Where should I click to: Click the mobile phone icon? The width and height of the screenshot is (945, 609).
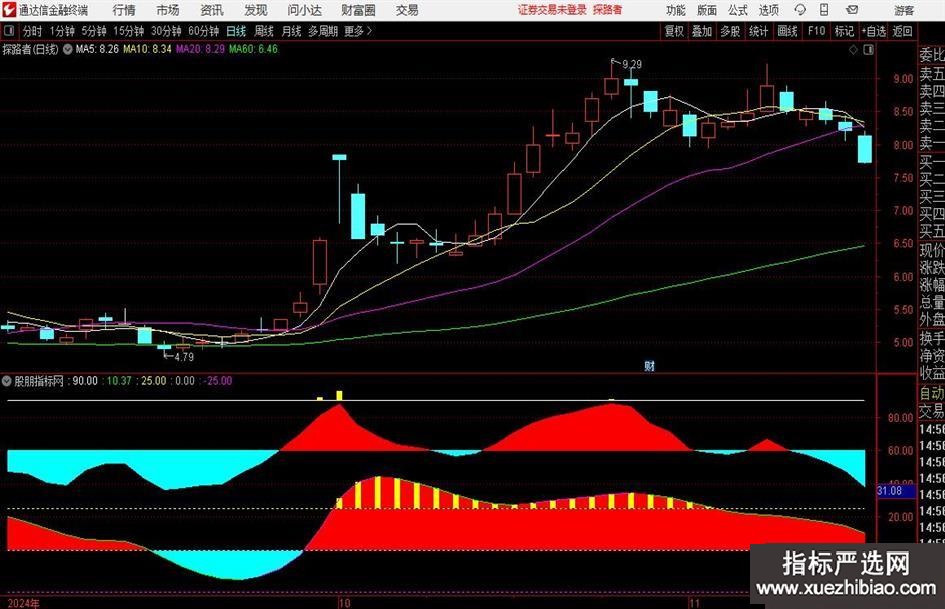click(824, 10)
